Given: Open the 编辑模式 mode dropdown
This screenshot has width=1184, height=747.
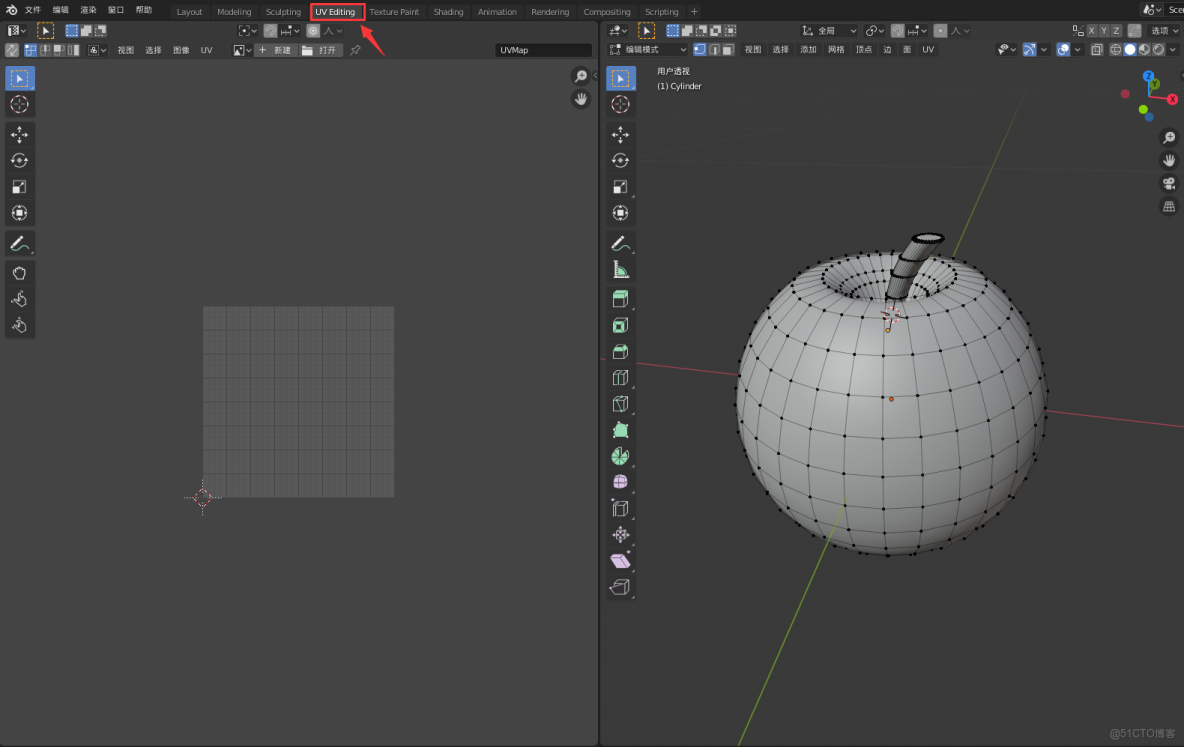Looking at the screenshot, I should pyautogui.click(x=650, y=50).
